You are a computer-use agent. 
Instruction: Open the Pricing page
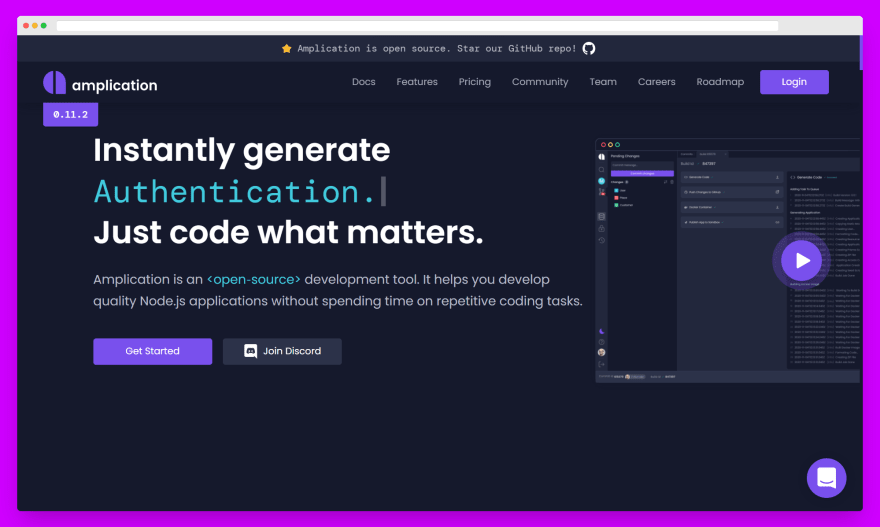pyautogui.click(x=475, y=82)
